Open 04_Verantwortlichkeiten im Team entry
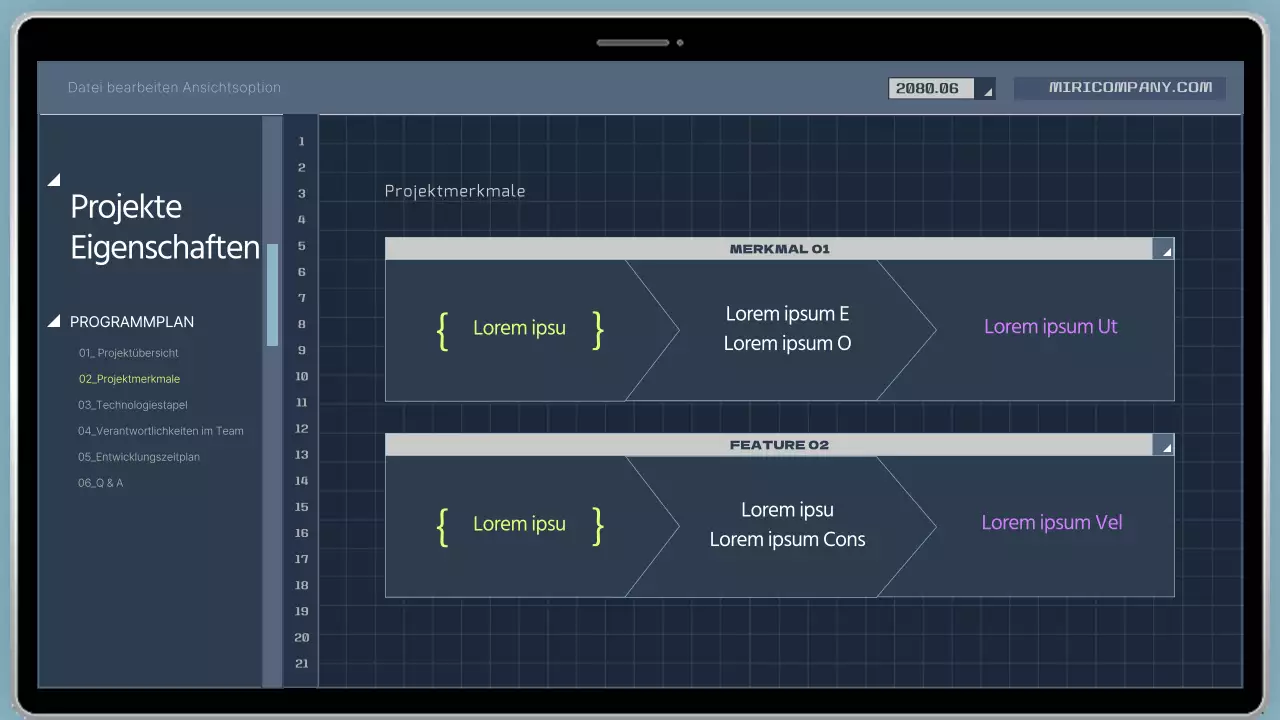This screenshot has width=1280, height=720. click(160, 431)
